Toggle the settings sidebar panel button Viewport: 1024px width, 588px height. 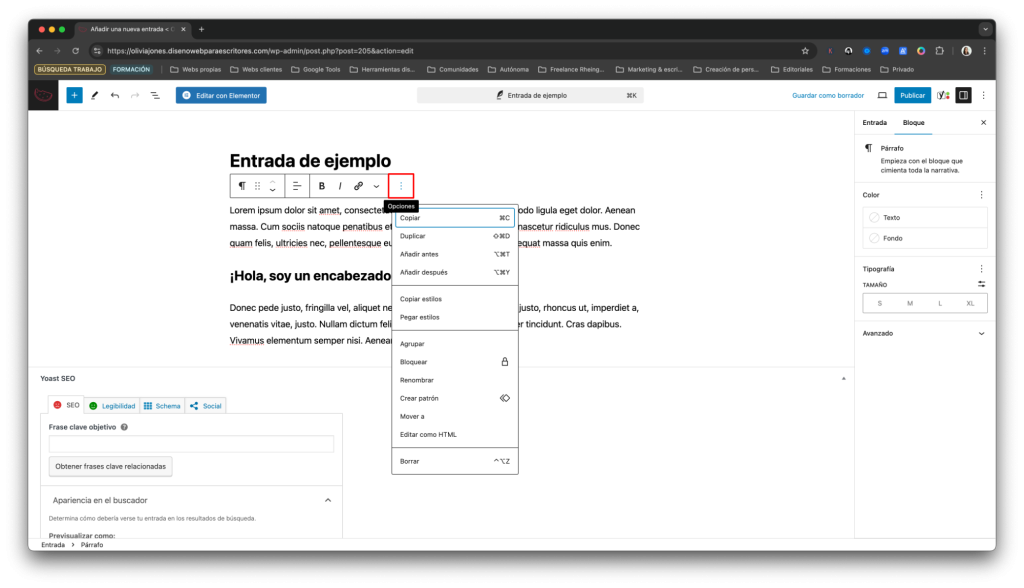(963, 95)
